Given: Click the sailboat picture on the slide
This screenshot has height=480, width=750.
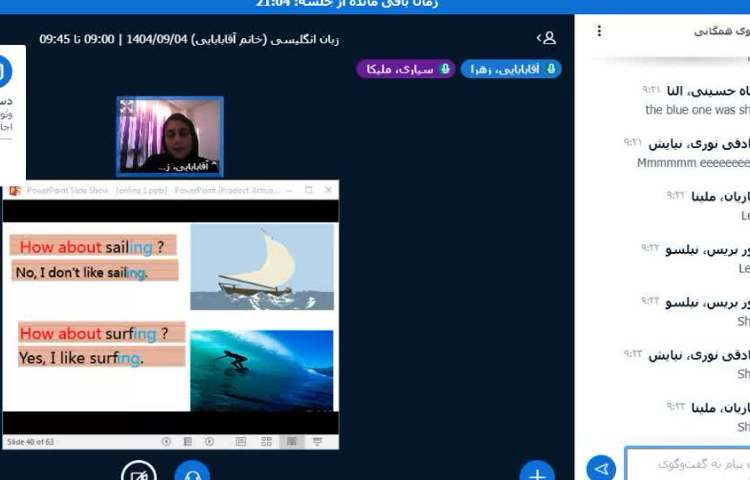Looking at the screenshot, I should pos(262,267).
